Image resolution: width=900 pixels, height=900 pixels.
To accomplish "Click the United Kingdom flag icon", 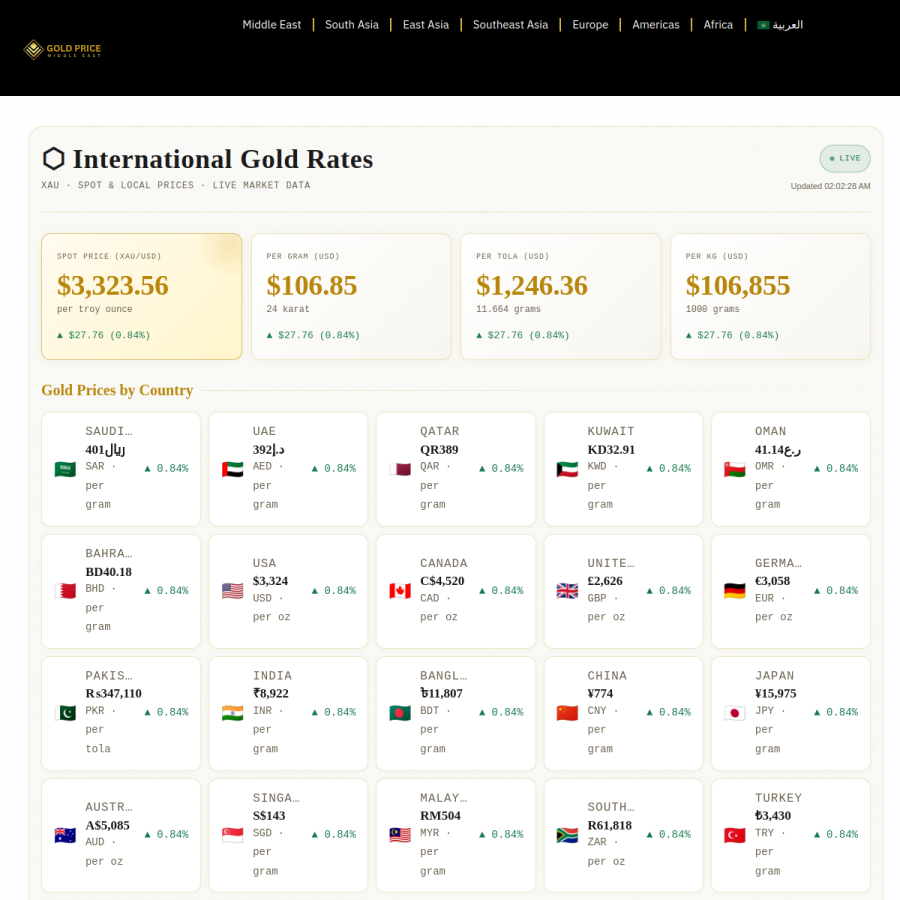I will tap(567, 591).
